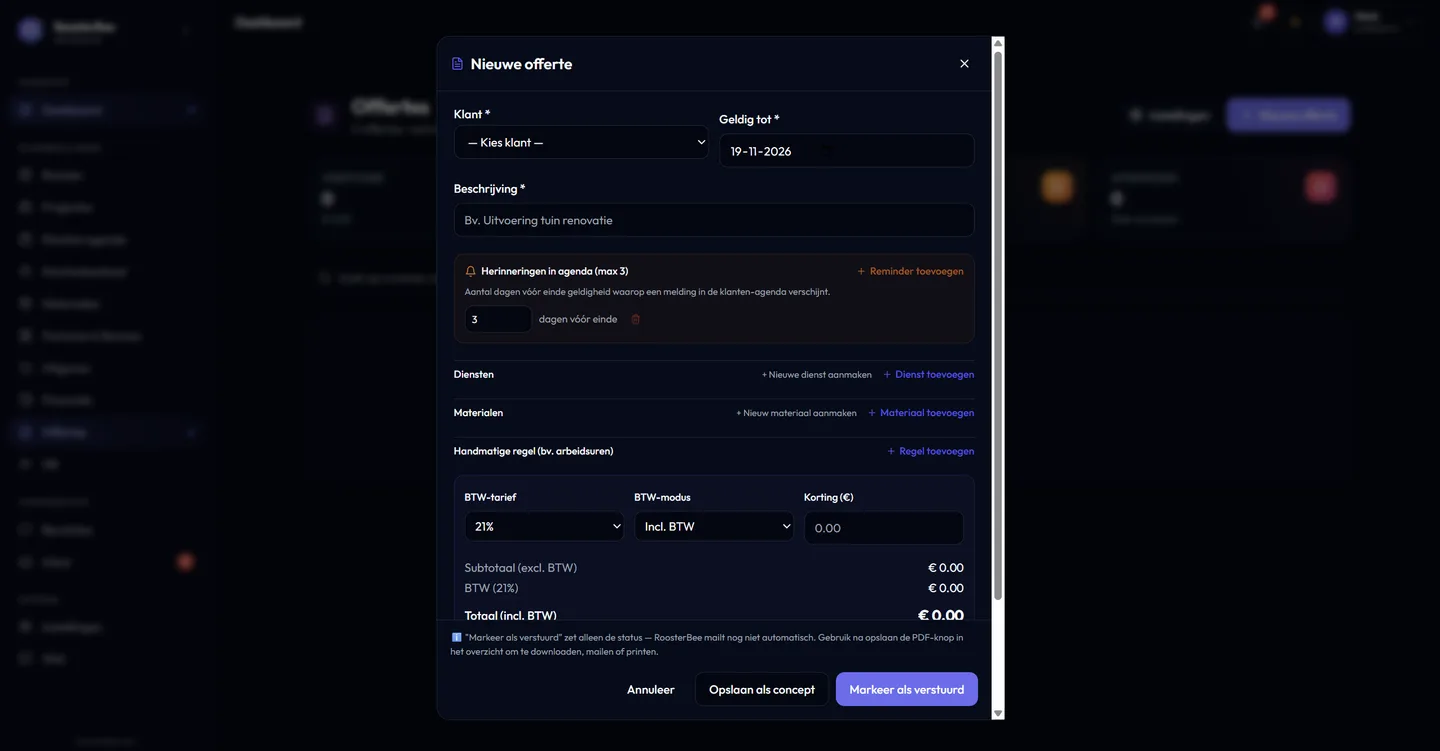Image resolution: width=1440 pixels, height=751 pixels.
Task: Click Materiaal toevoegen link
Action: click(x=920, y=413)
